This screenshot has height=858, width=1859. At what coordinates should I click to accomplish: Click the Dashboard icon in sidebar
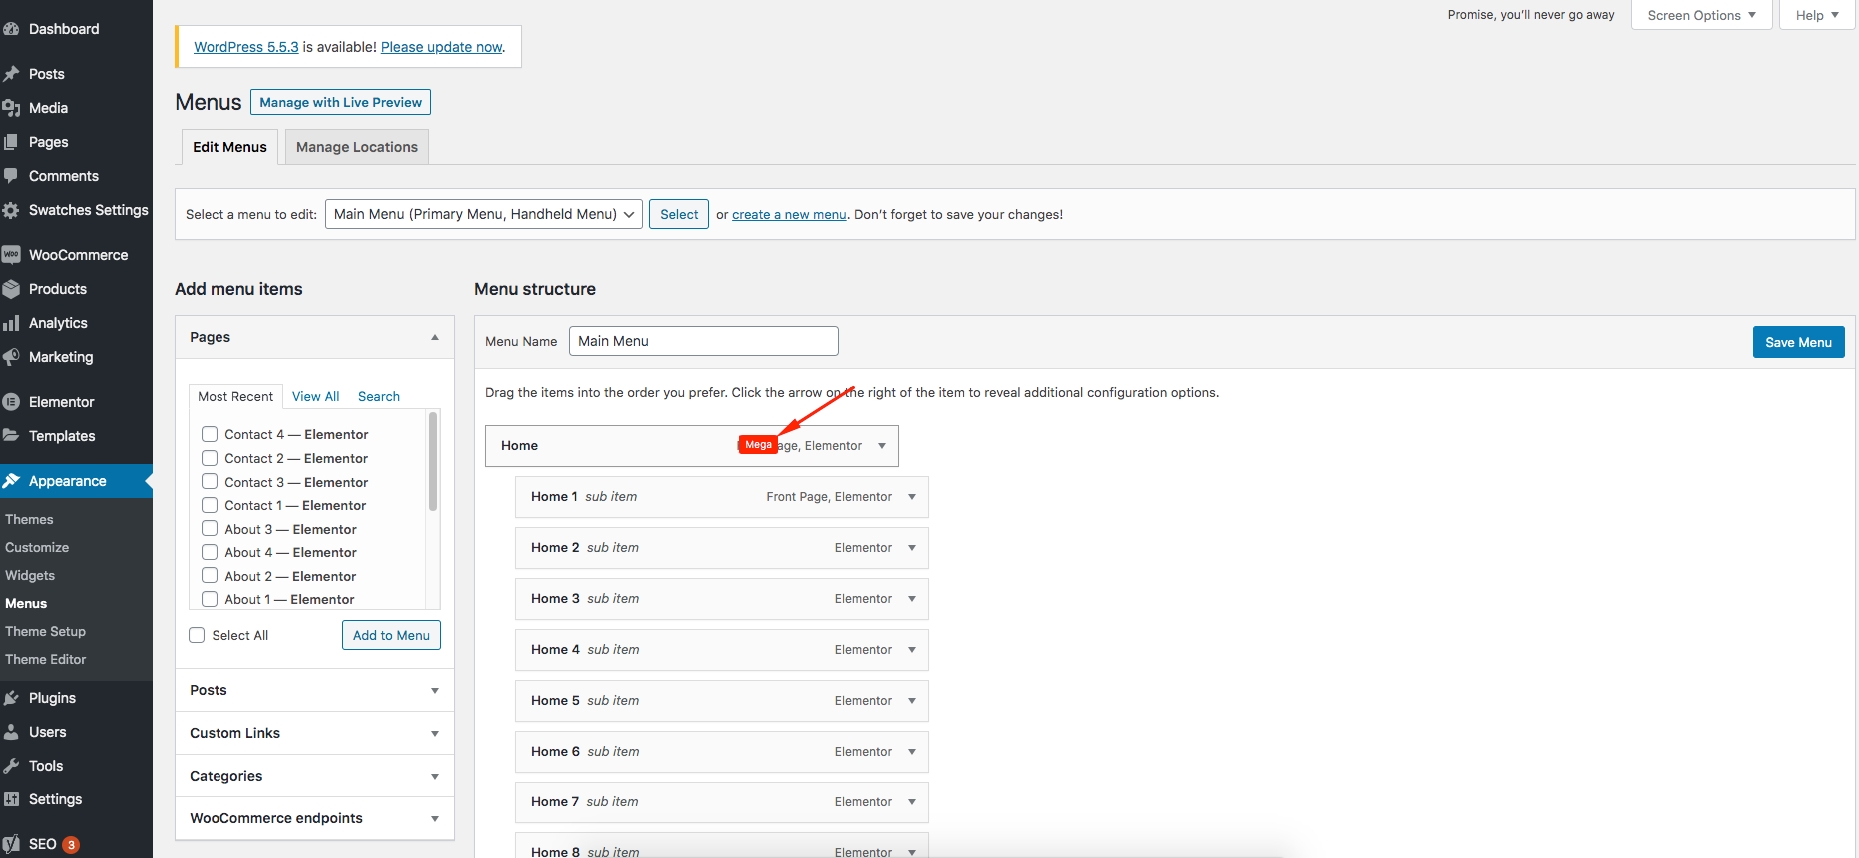tap(11, 29)
